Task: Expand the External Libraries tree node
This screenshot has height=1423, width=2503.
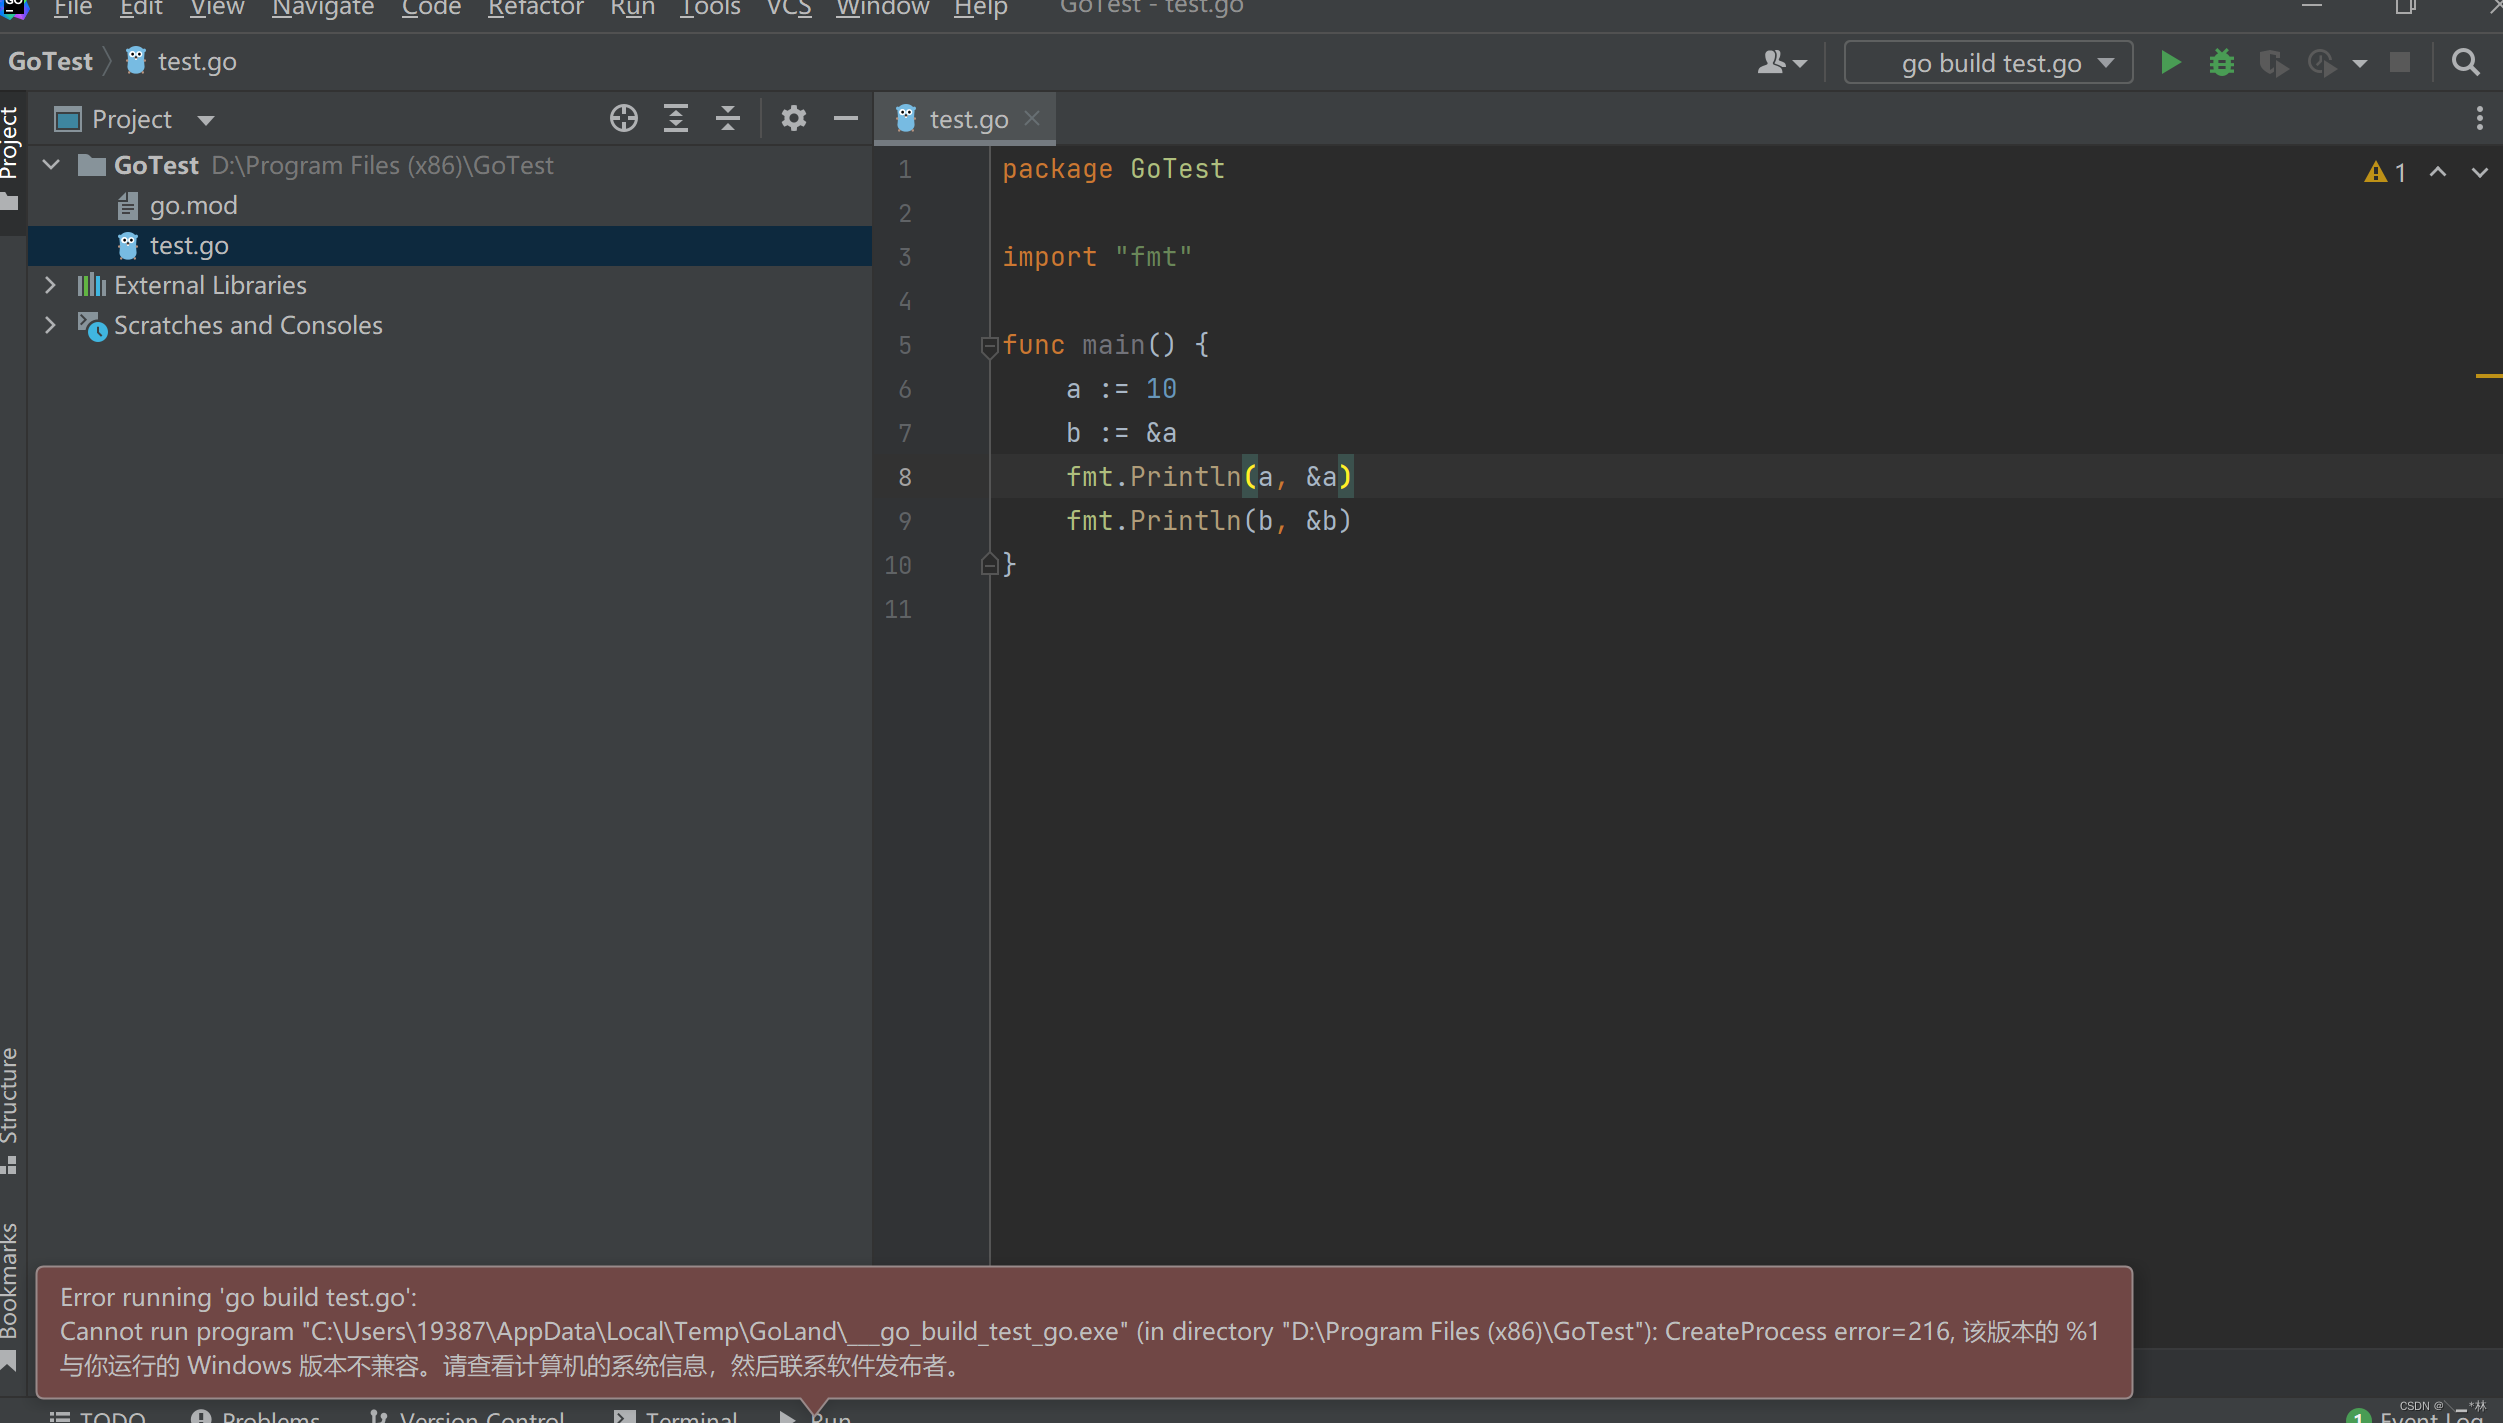Action: click(50, 285)
